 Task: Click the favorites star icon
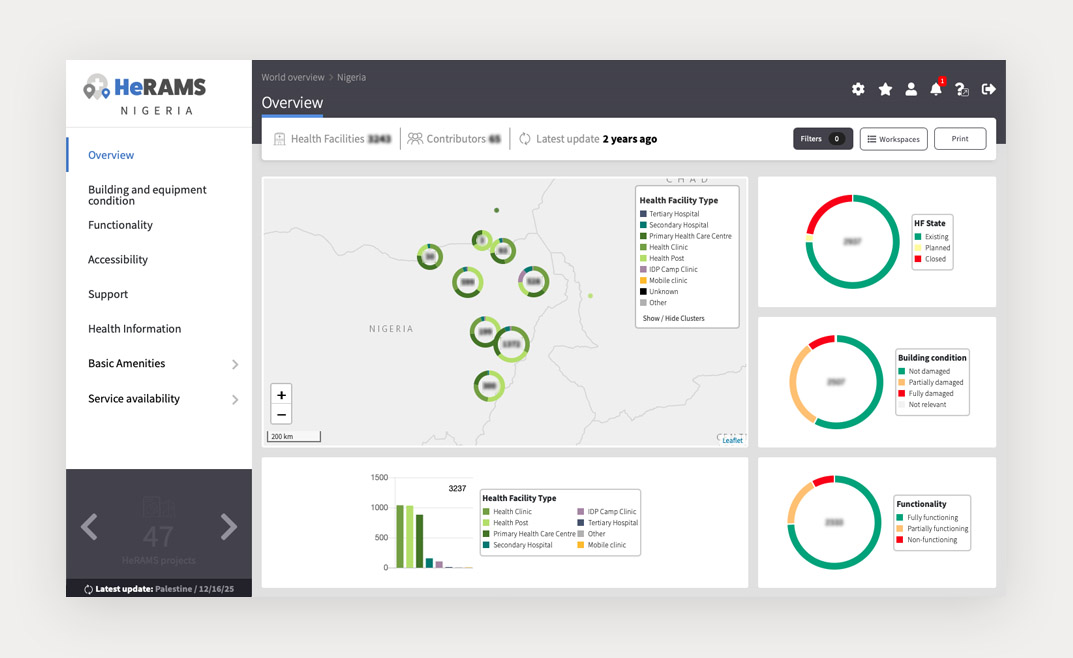click(x=885, y=89)
